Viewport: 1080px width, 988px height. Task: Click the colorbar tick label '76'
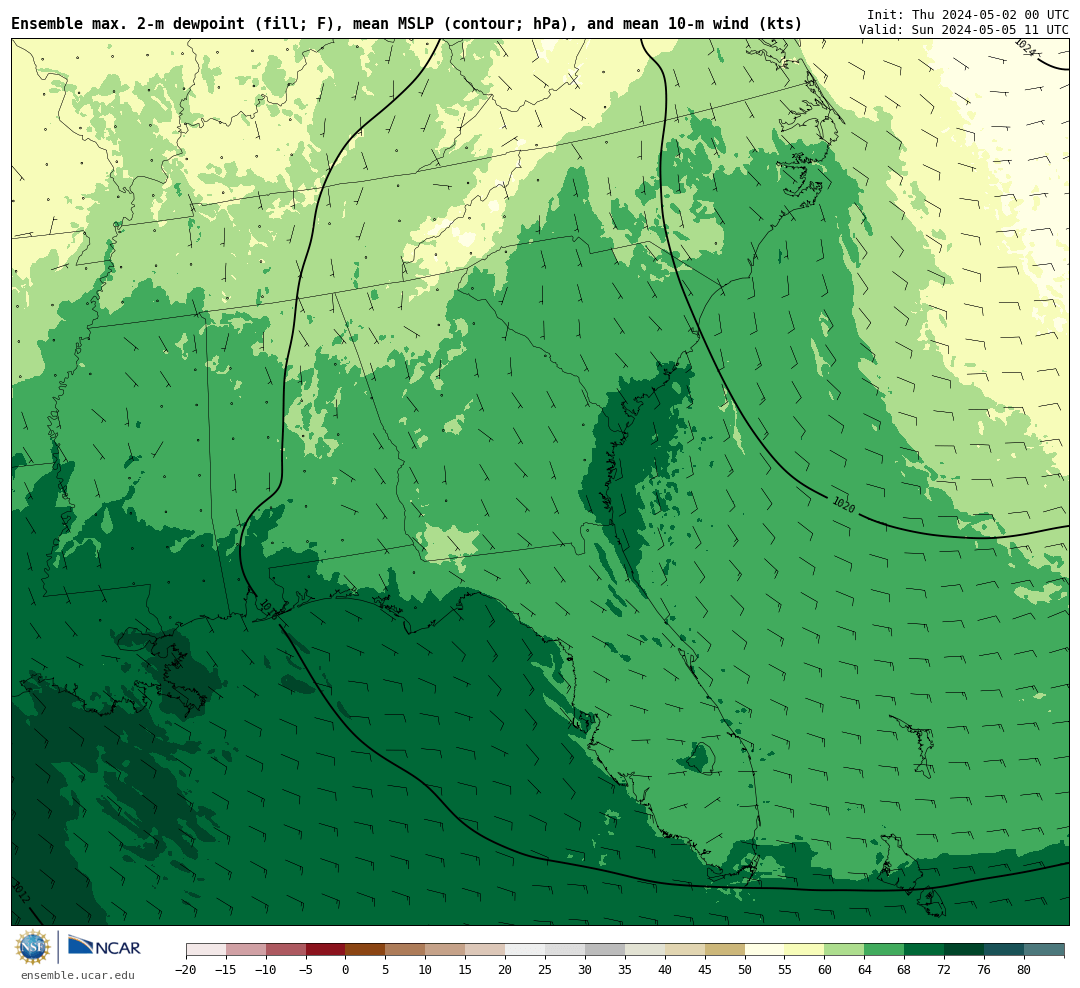pyautogui.click(x=985, y=970)
